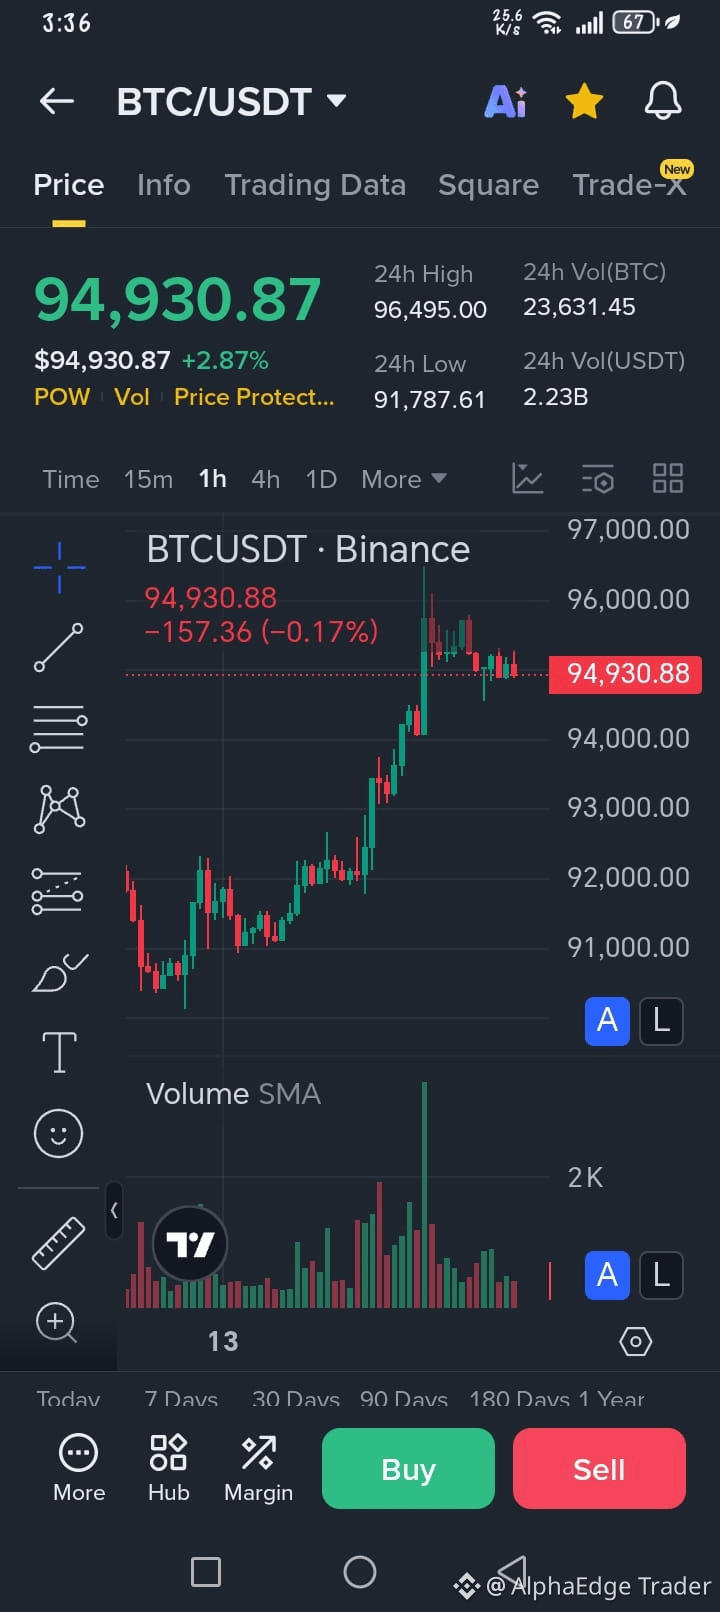Tap Android back triangle button

(x=513, y=1572)
